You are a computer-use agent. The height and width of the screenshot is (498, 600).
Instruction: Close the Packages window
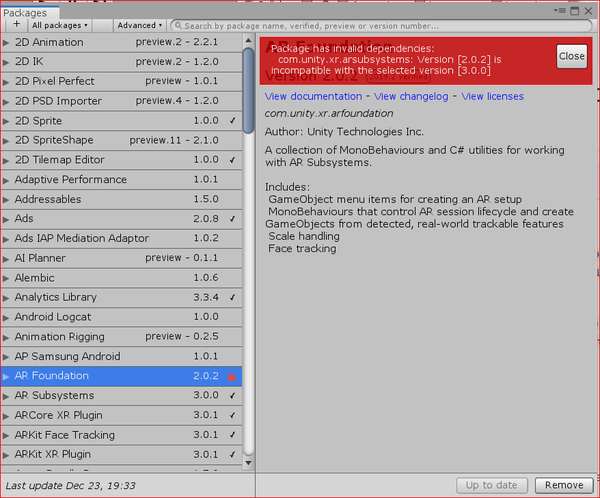(589, 11)
